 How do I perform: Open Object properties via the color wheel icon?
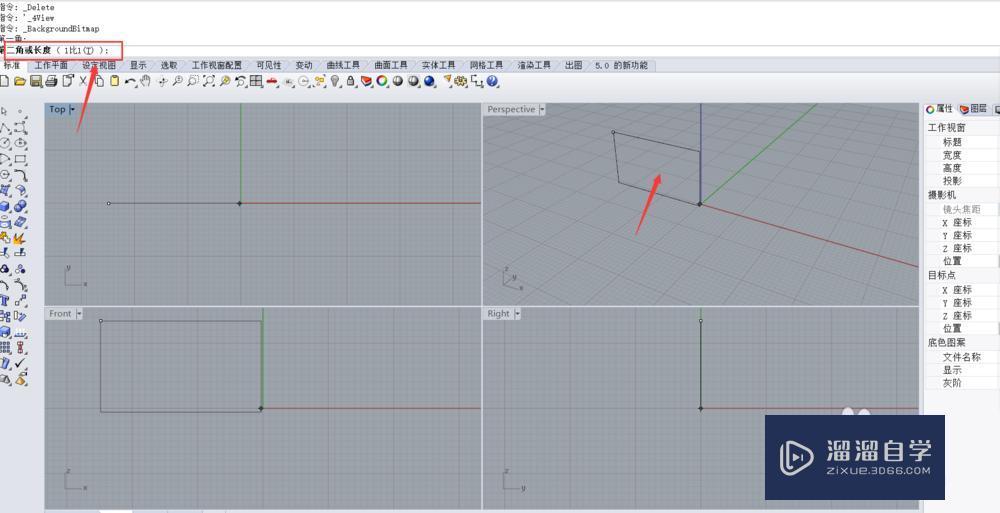(x=382, y=81)
